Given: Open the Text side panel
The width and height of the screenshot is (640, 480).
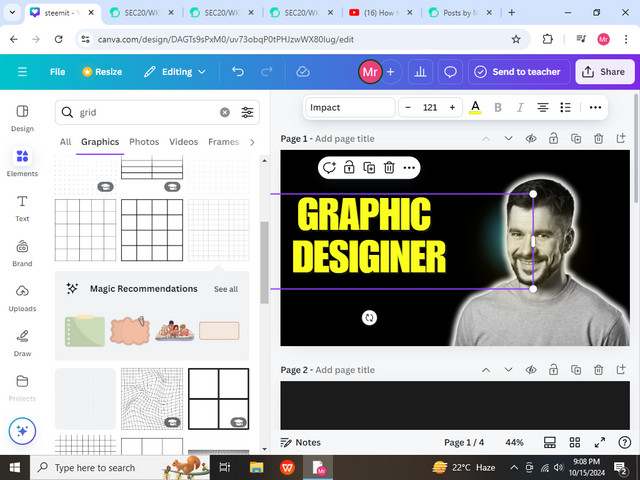Looking at the screenshot, I should point(22,209).
